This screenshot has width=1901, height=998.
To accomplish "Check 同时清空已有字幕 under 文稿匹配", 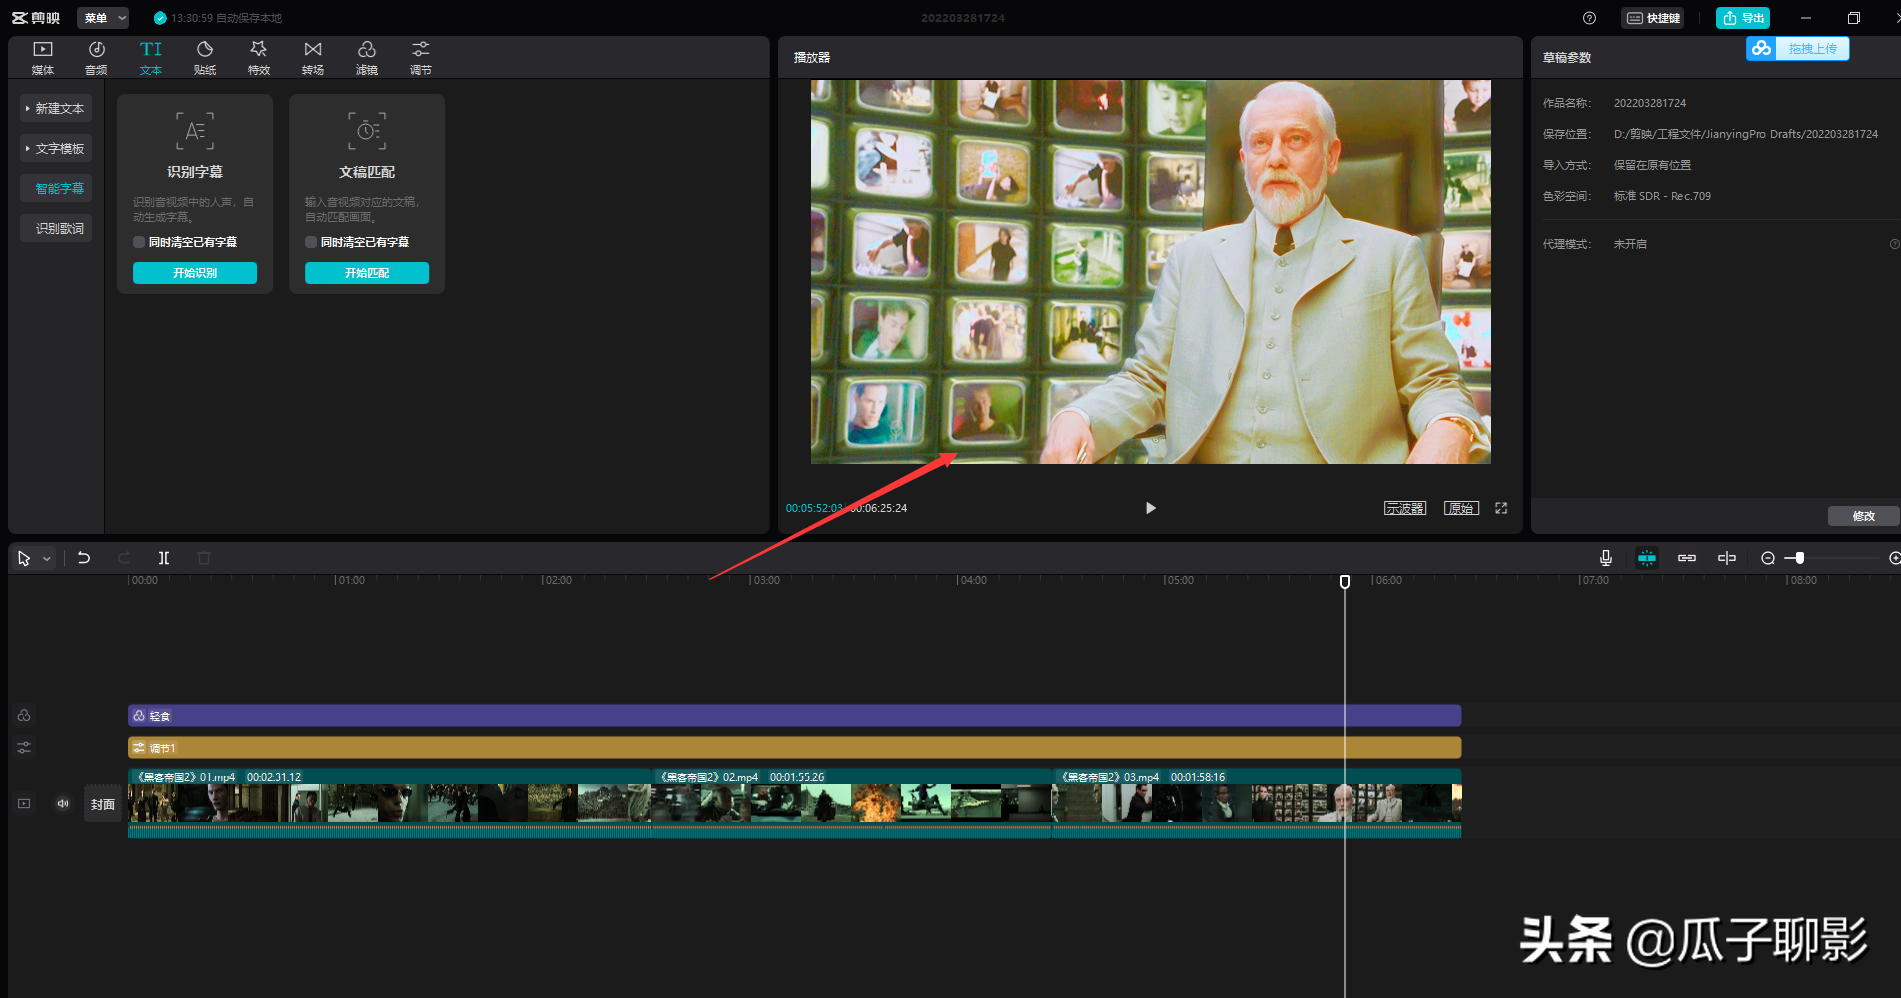I will (x=311, y=242).
